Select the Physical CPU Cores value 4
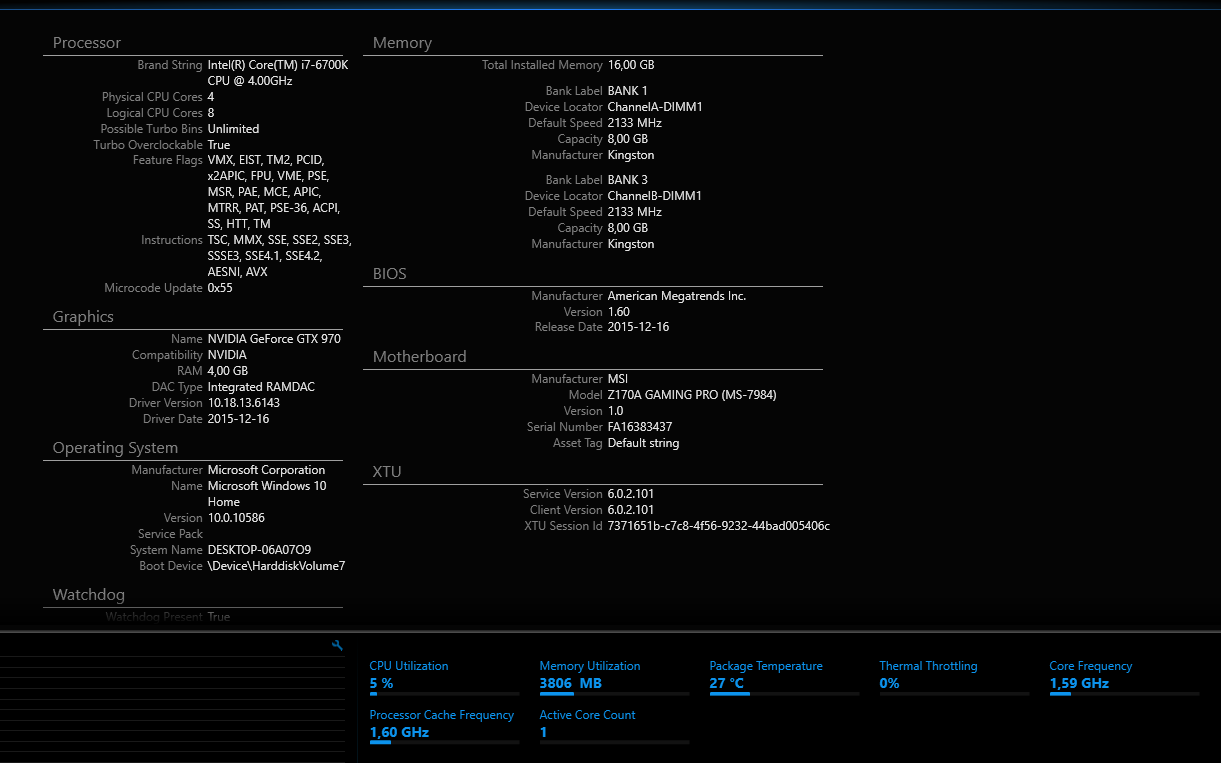Screen dimensions: 1221x763 (211, 97)
